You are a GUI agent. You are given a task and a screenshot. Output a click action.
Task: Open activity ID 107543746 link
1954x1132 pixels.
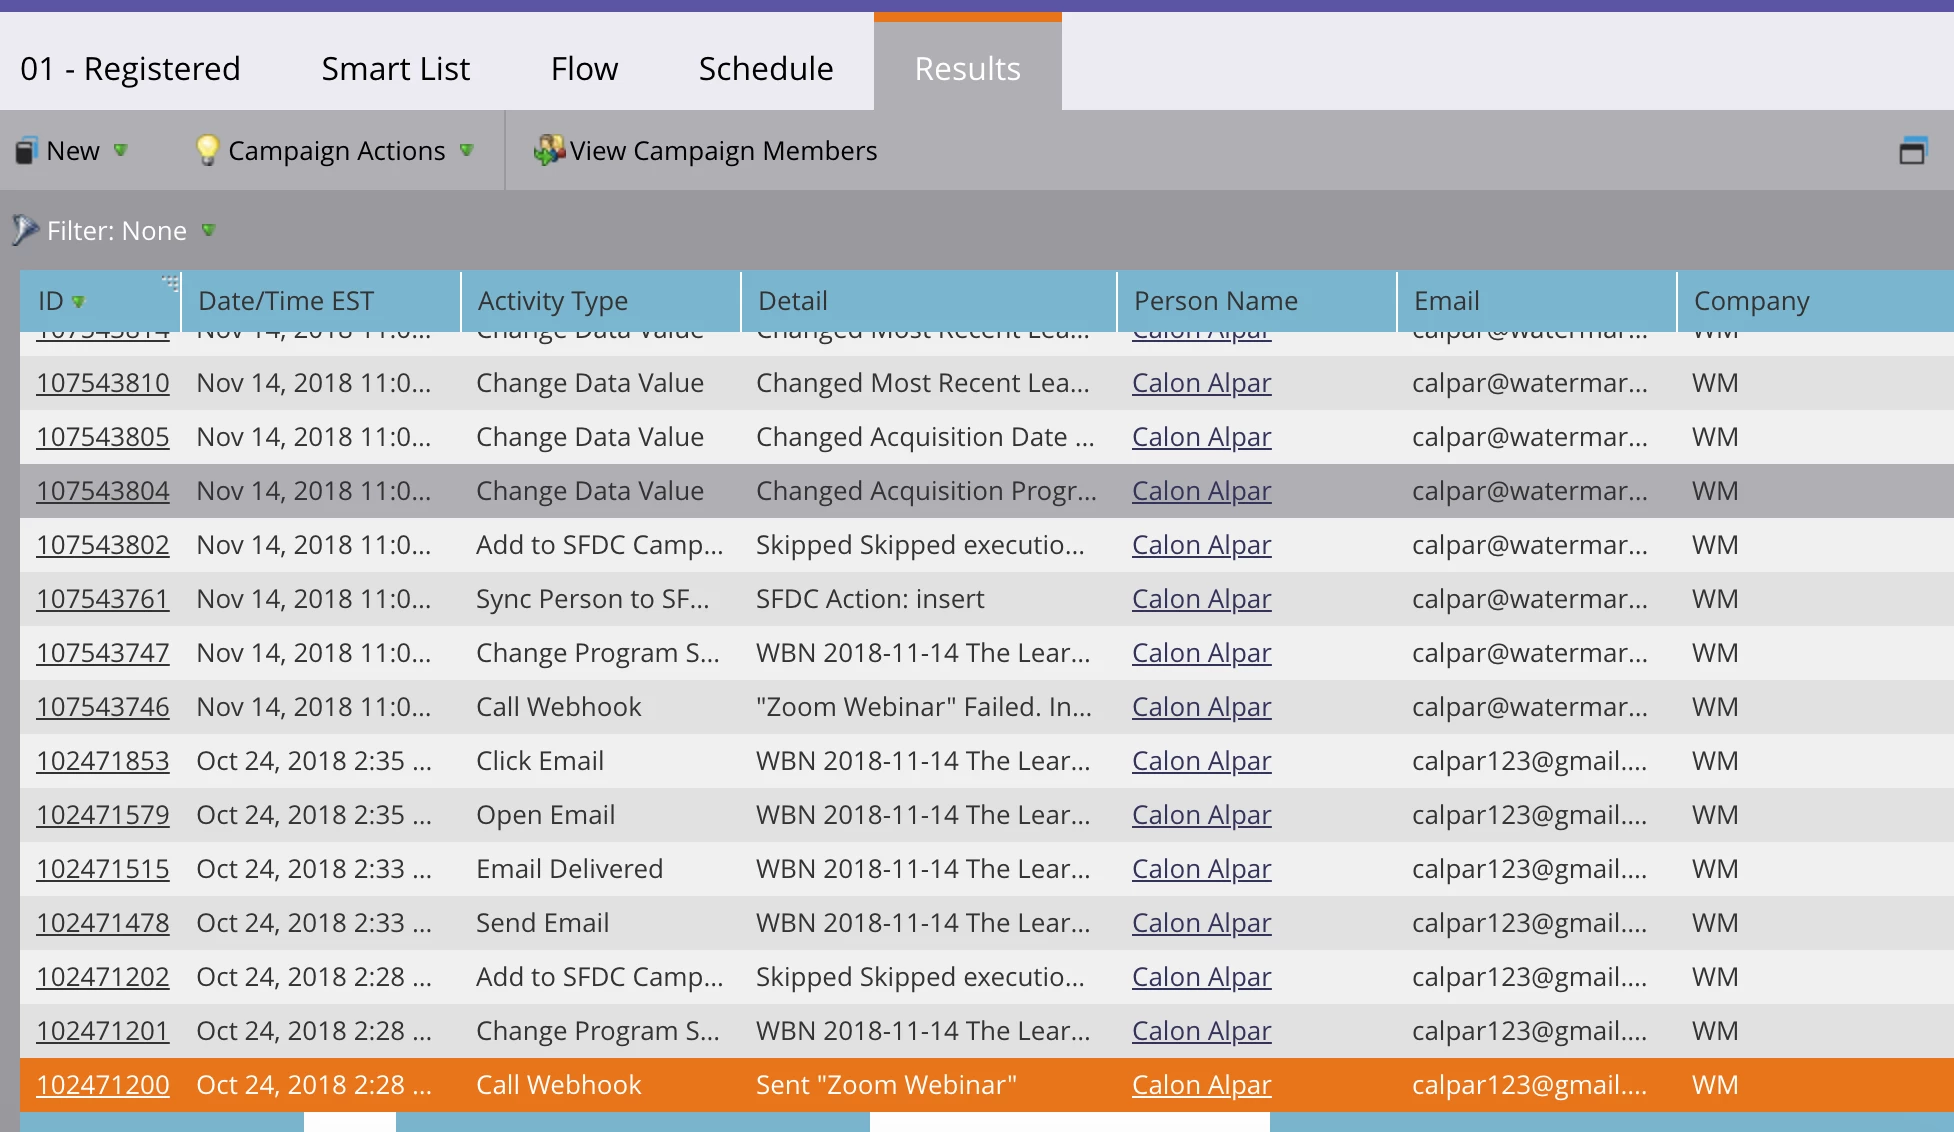click(103, 707)
